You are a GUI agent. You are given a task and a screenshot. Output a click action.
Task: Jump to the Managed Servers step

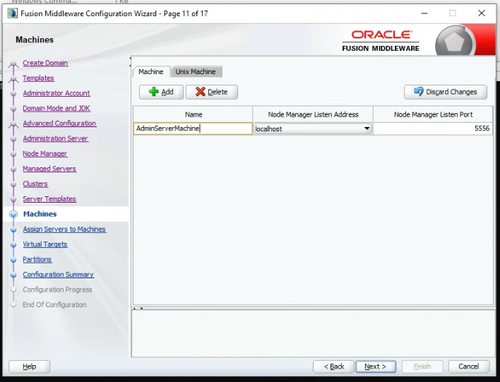click(49, 169)
